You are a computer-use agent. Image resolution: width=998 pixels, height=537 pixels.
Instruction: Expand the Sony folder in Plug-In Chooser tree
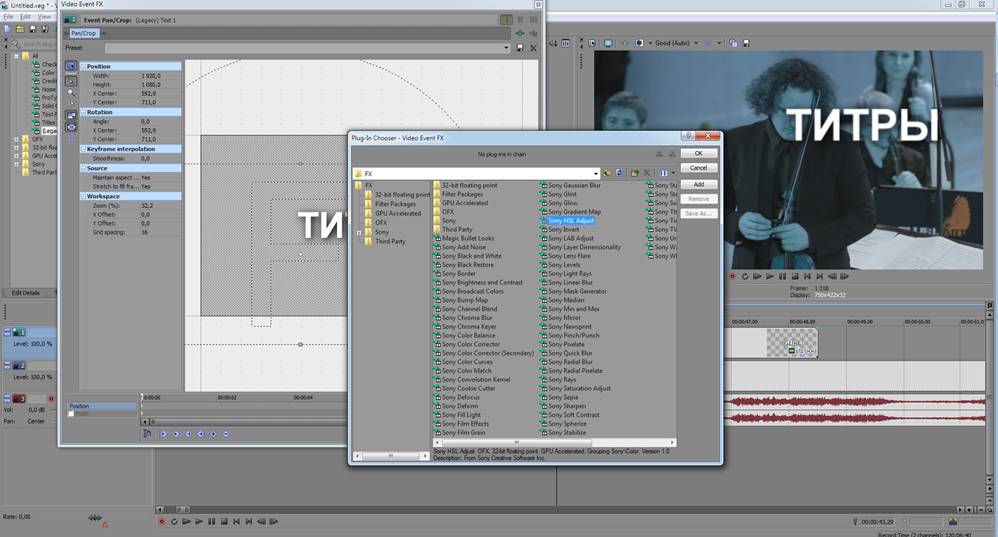[x=359, y=232]
